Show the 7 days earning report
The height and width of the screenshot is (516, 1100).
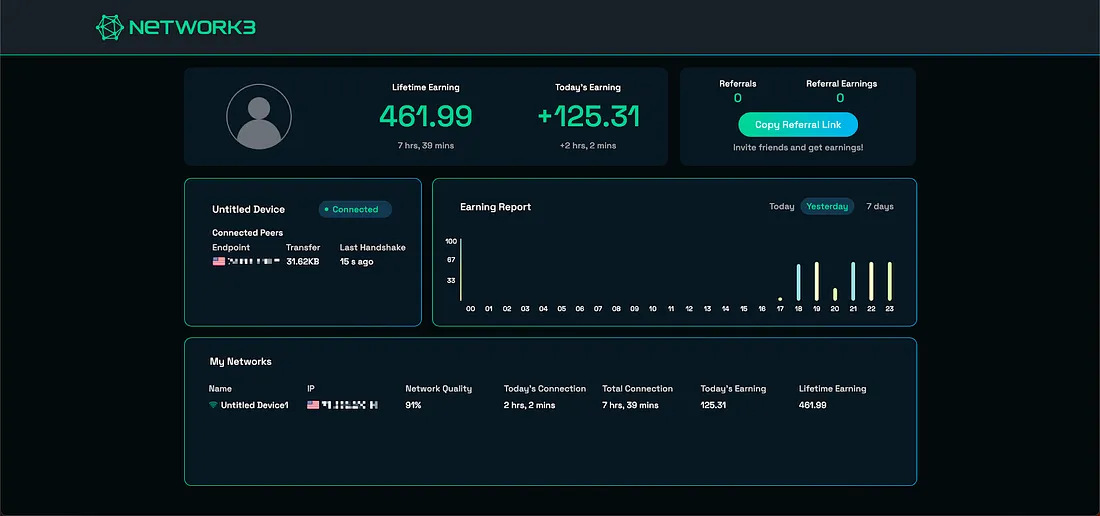(880, 206)
